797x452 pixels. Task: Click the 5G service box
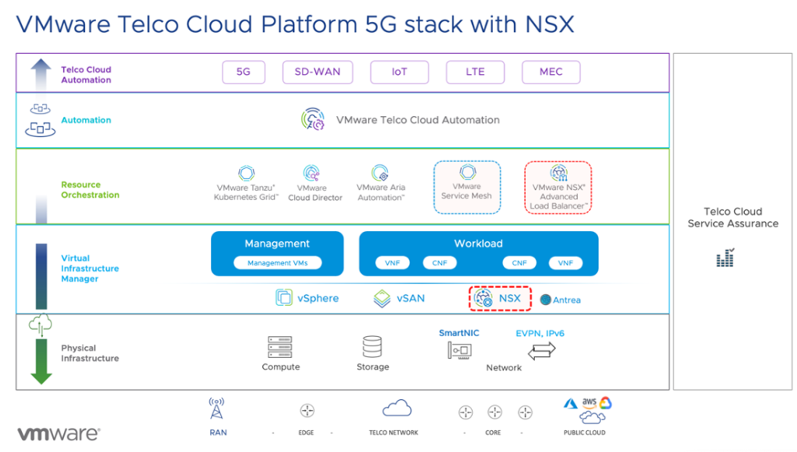pyautogui.click(x=243, y=72)
